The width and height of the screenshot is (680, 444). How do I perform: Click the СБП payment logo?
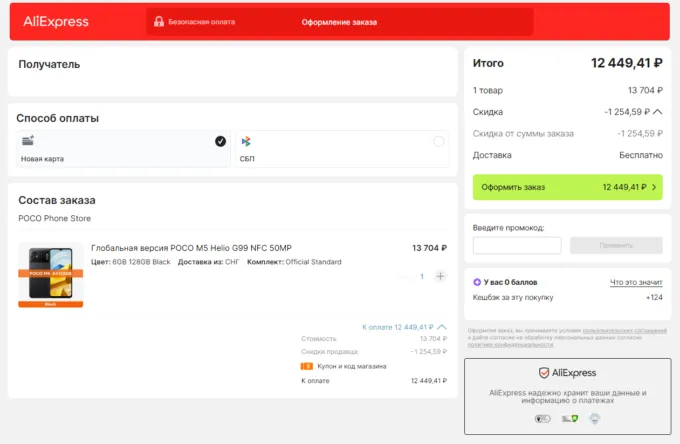[246, 141]
